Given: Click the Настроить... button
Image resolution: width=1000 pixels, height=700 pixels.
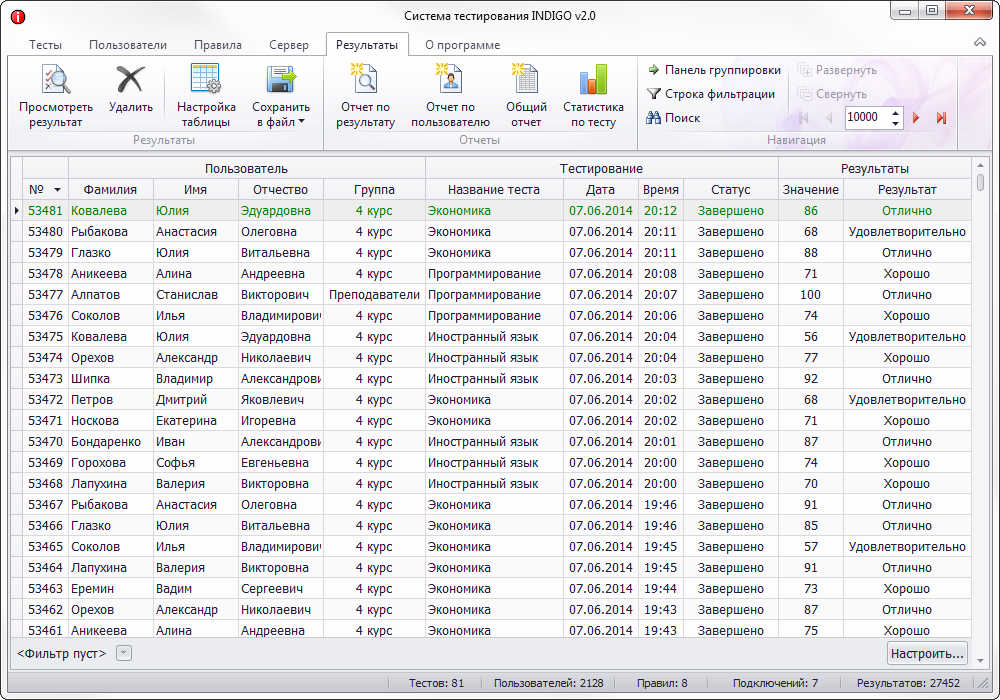Looking at the screenshot, I should pos(927,653).
